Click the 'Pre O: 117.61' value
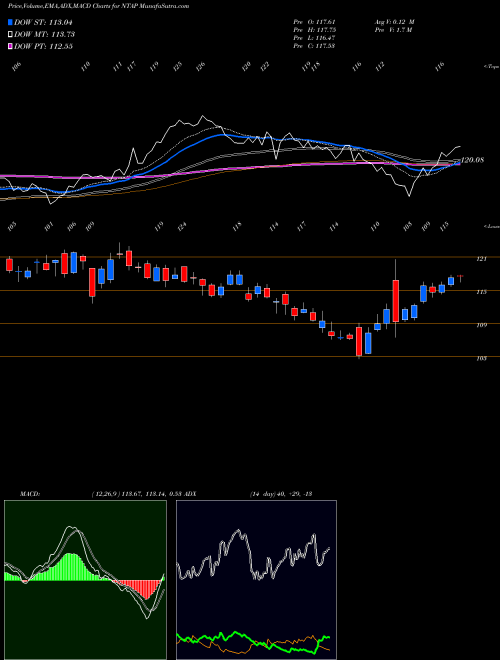The height and width of the screenshot is (660, 500). click(x=314, y=22)
